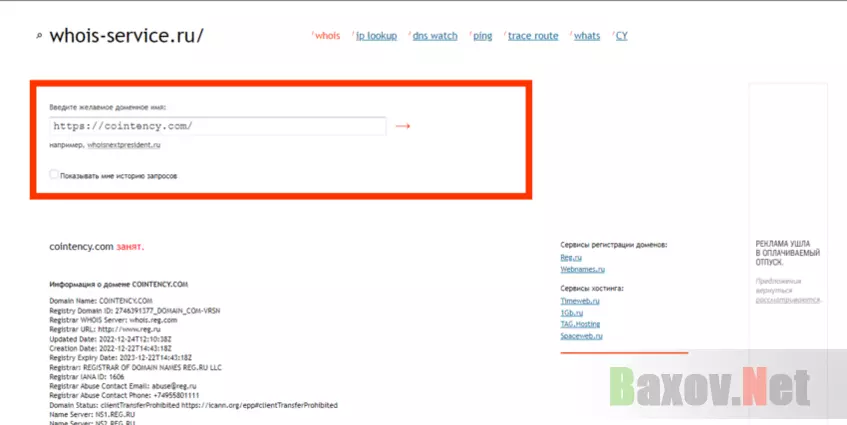Open the TAG.Hosting link
Image resolution: width=847 pixels, height=425 pixels.
(580, 324)
